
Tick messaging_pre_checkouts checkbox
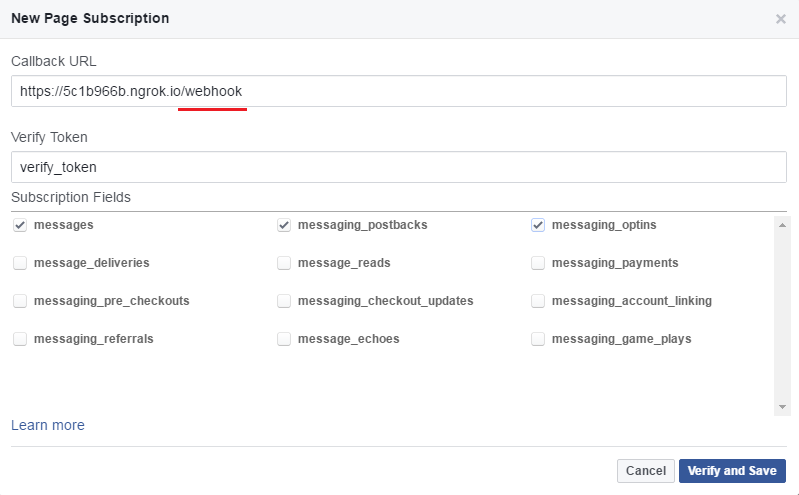20,301
